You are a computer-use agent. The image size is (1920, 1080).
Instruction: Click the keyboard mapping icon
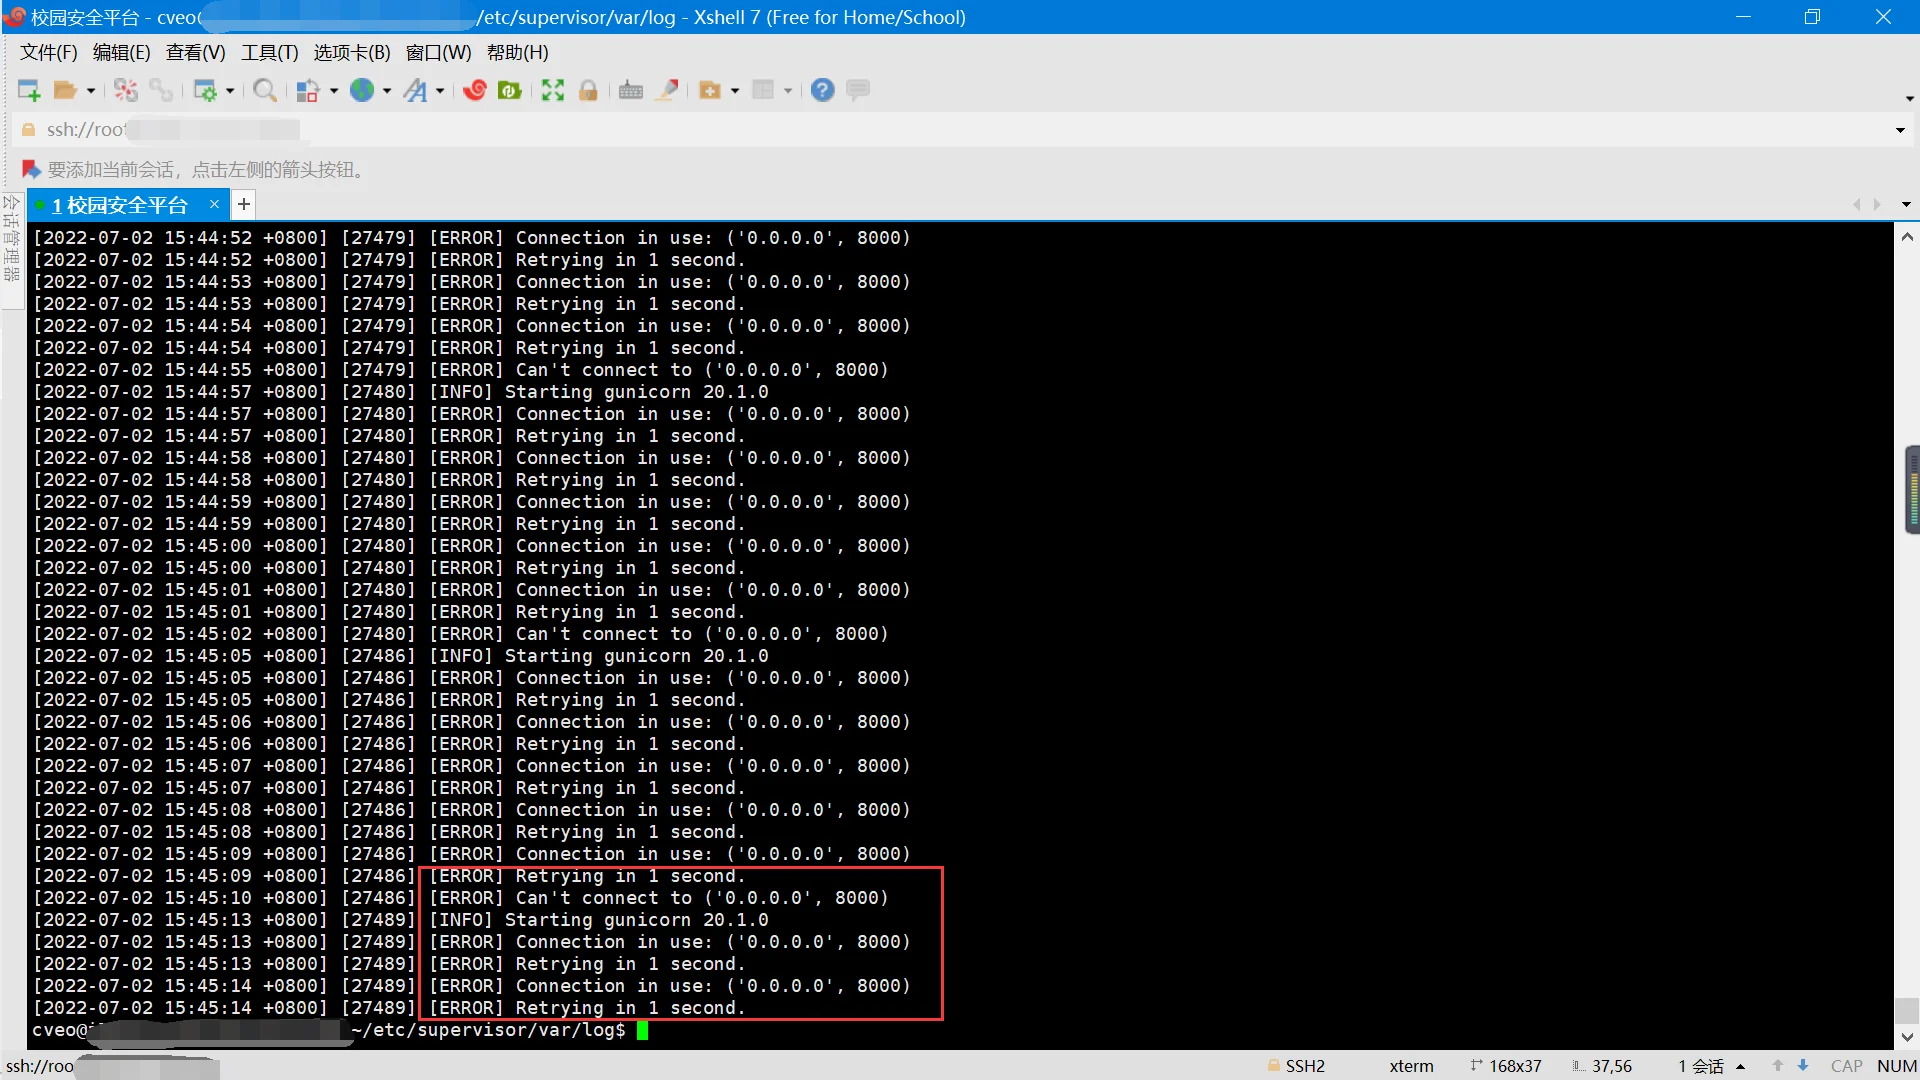coord(630,91)
